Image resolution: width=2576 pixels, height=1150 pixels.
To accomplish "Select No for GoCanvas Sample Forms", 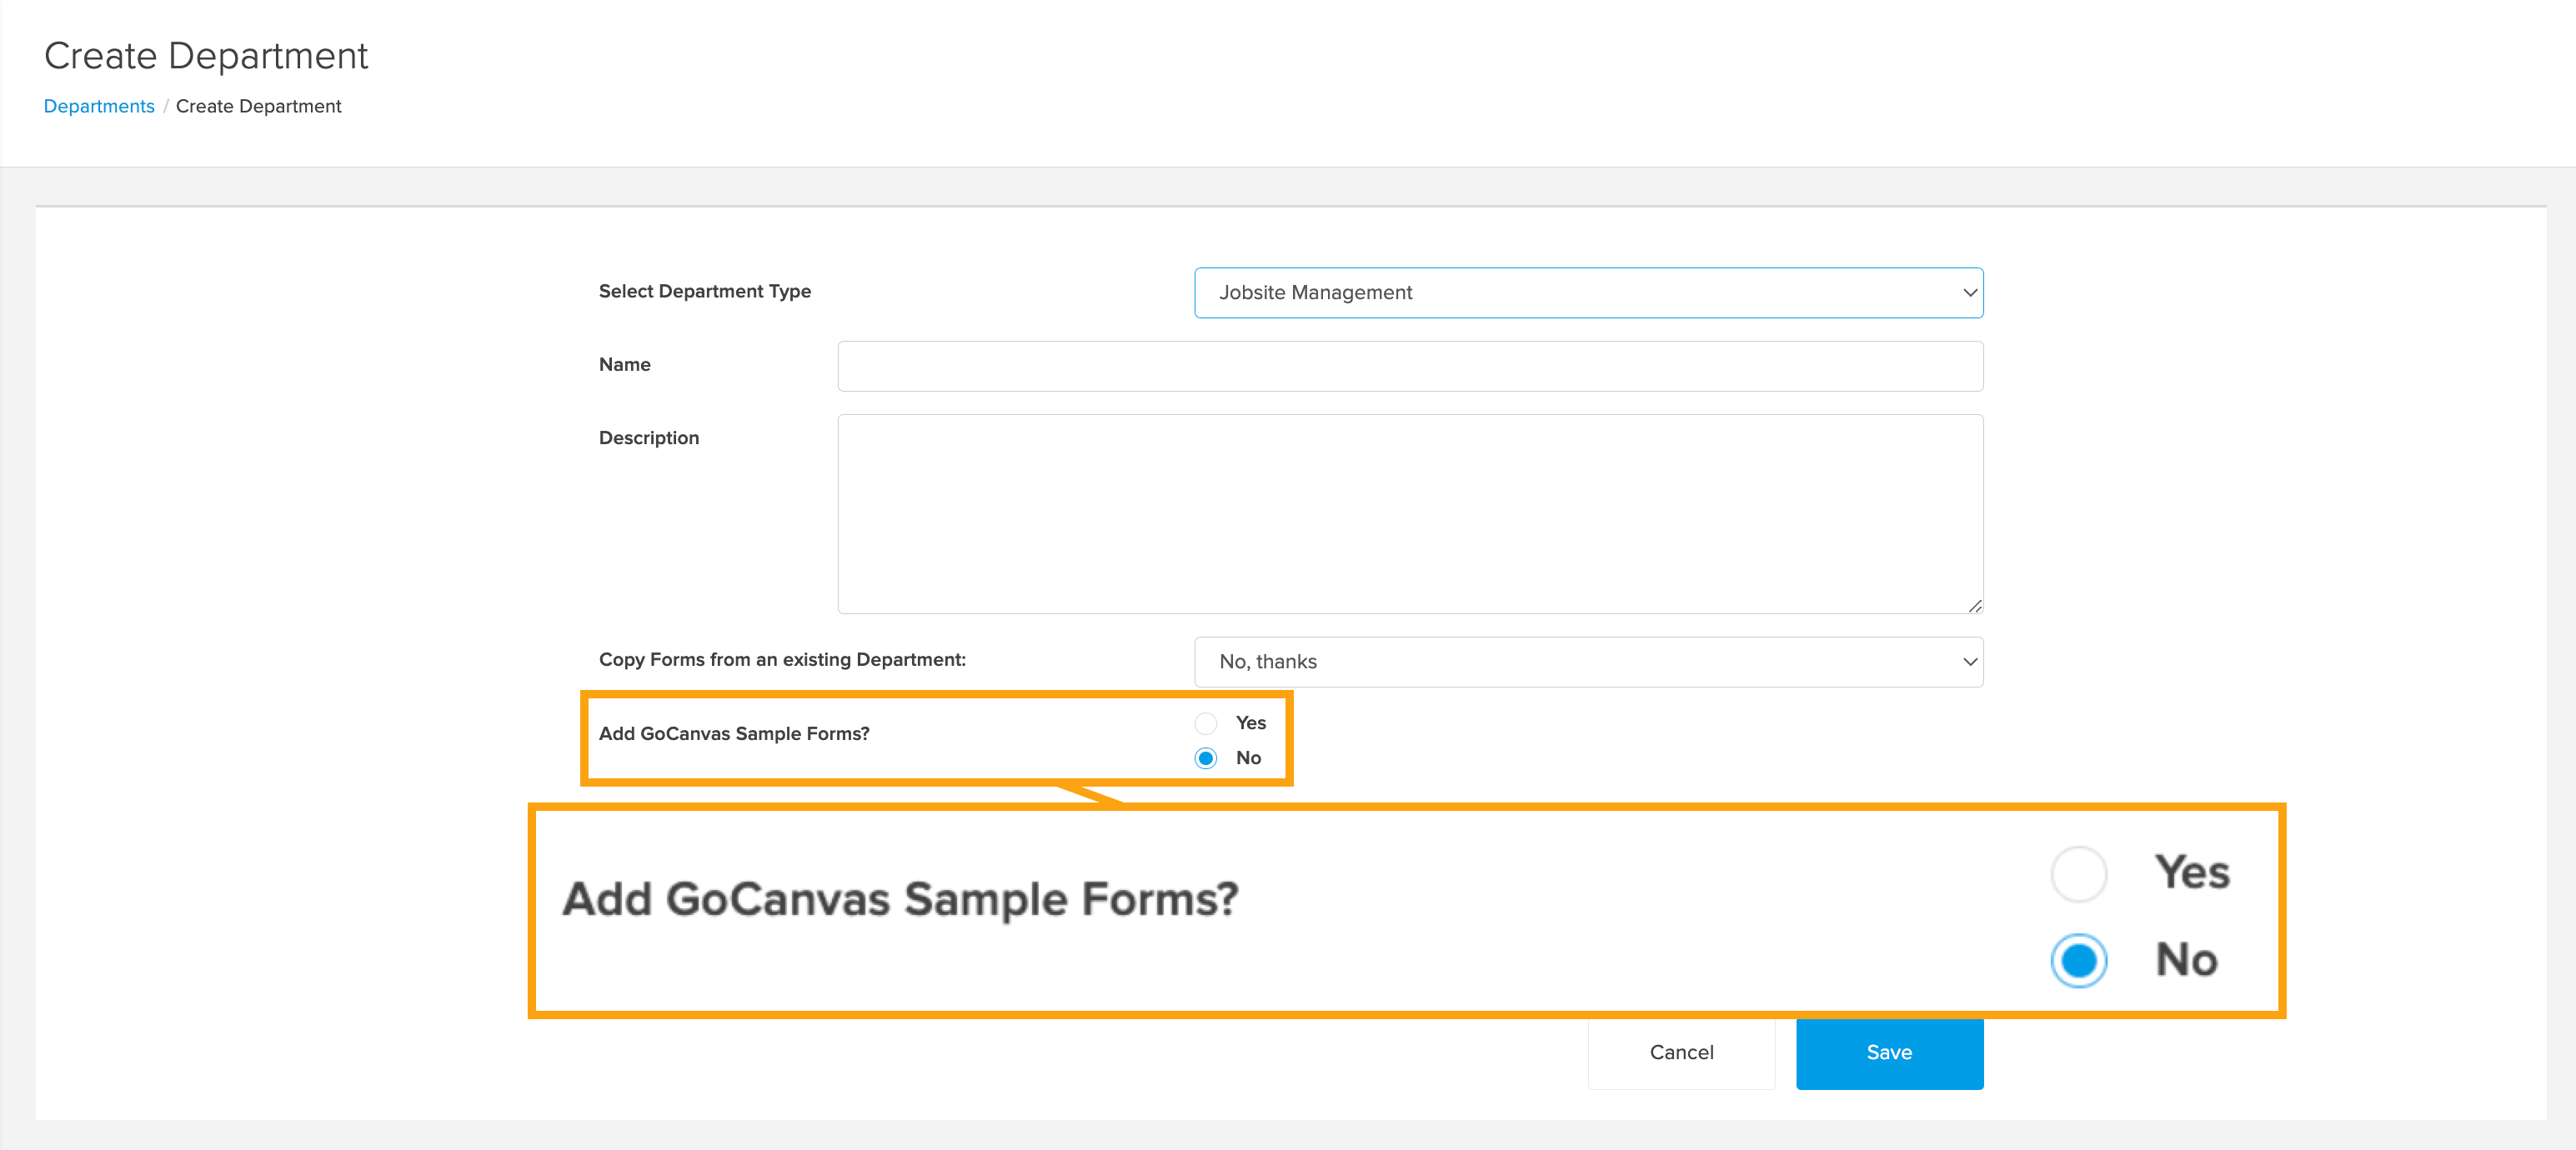I will [1205, 758].
